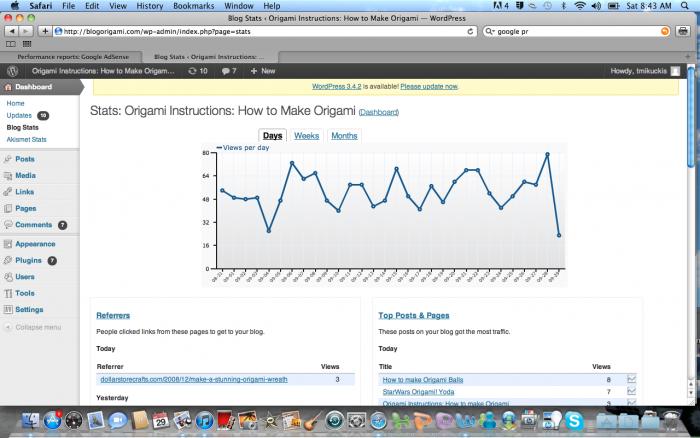Open the WordPress logo menu
The height and width of the screenshot is (438, 700).
point(12,71)
